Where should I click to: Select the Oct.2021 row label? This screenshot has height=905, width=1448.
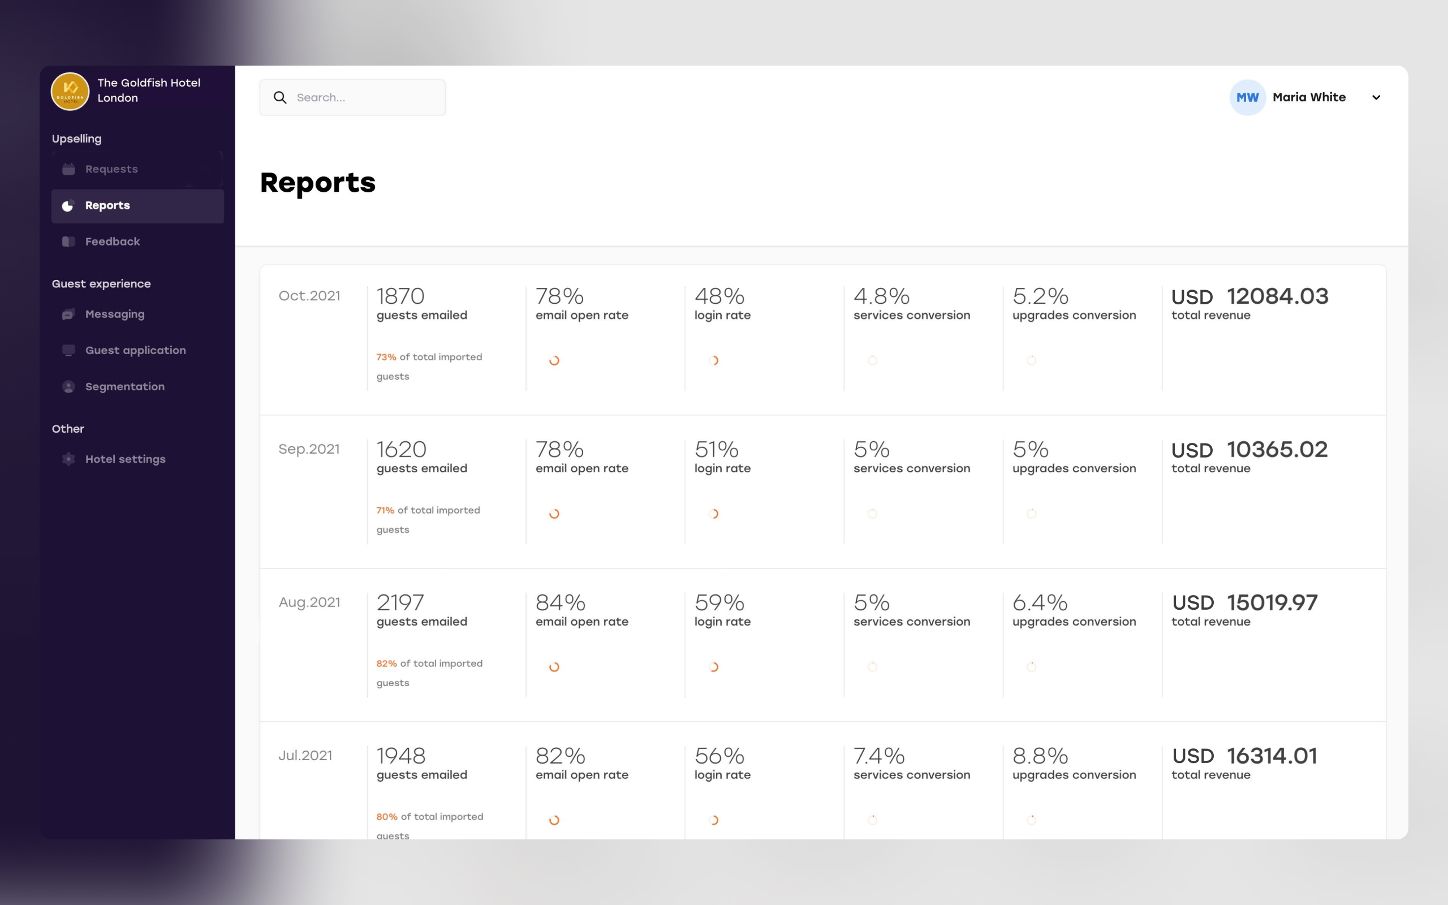(x=309, y=296)
